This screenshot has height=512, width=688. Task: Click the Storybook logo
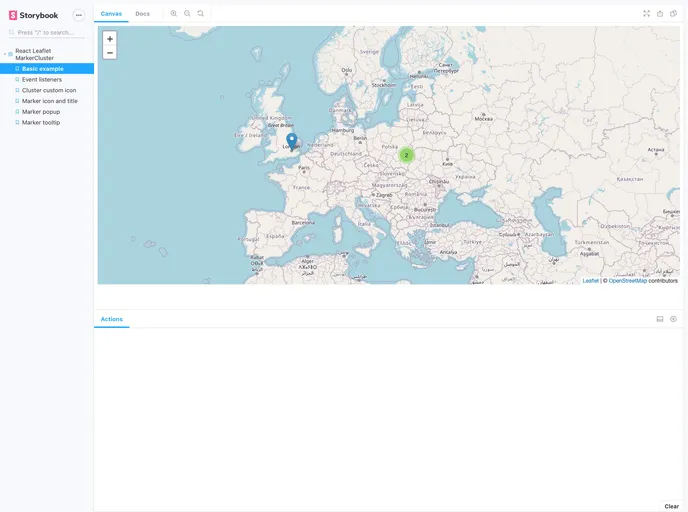pyautogui.click(x=33, y=15)
